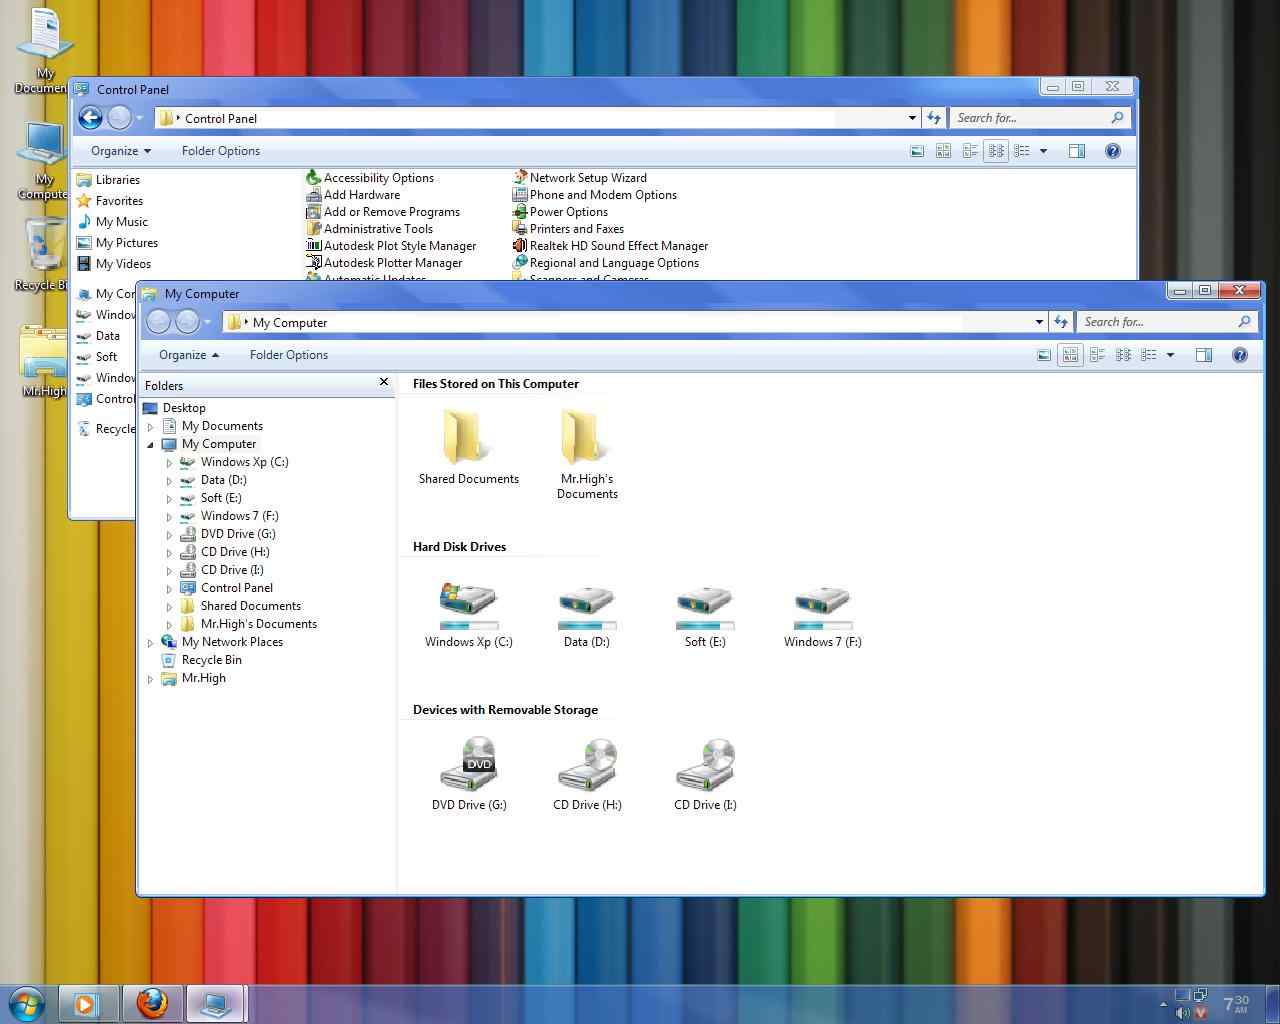Select Control Panel in the folder tree
Viewport: 1280px width, 1024px height.
226,588
